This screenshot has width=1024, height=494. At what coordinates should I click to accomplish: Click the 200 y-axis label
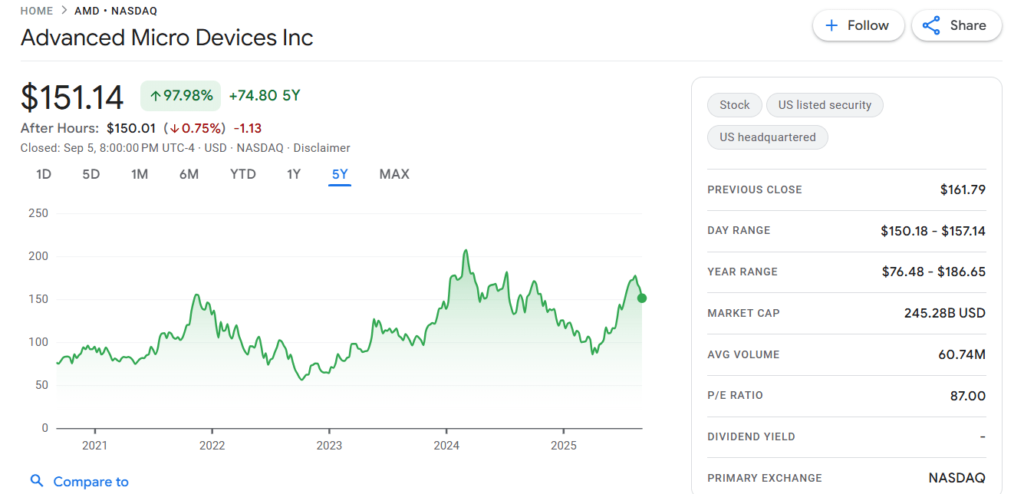point(39,256)
